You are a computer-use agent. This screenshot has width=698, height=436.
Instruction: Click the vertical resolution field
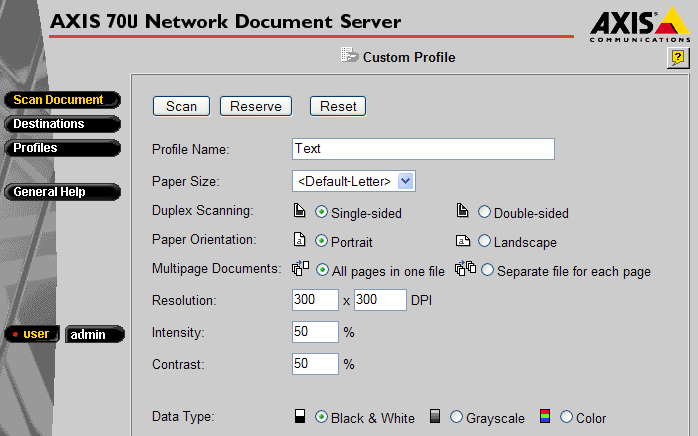click(380, 300)
